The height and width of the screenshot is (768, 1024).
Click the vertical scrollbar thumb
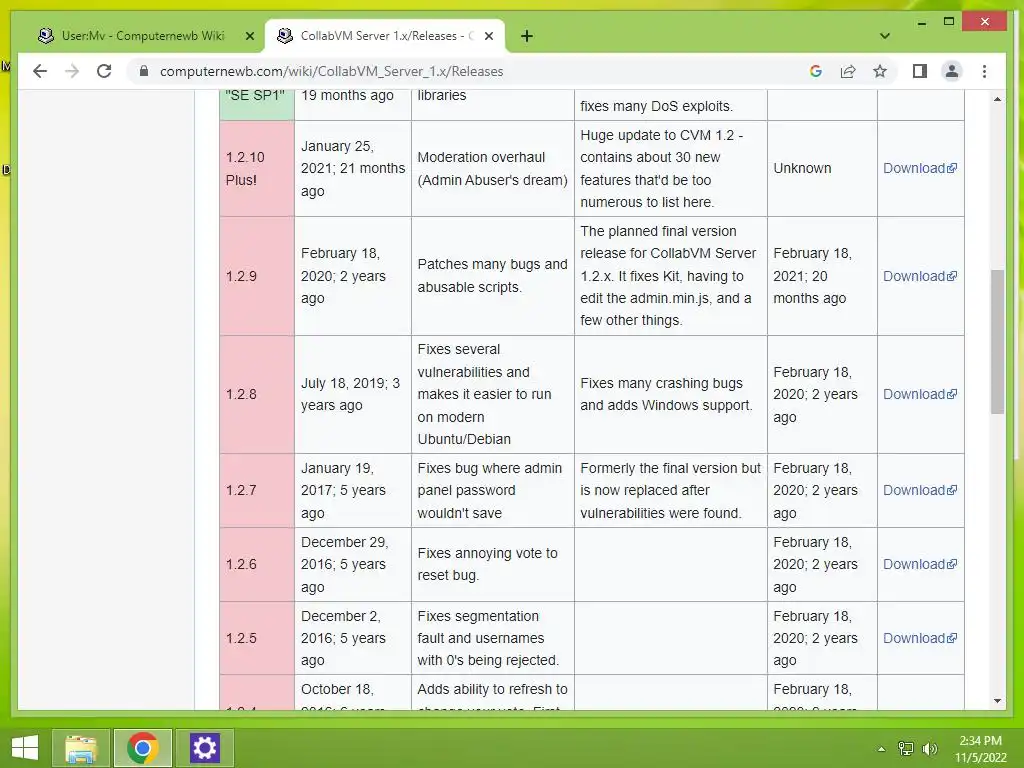(997, 342)
